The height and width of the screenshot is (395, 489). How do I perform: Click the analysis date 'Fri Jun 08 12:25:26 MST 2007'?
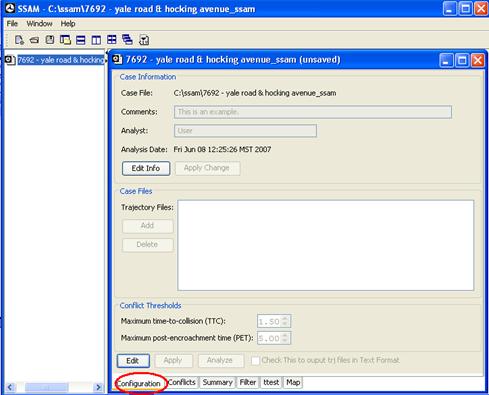coord(222,149)
